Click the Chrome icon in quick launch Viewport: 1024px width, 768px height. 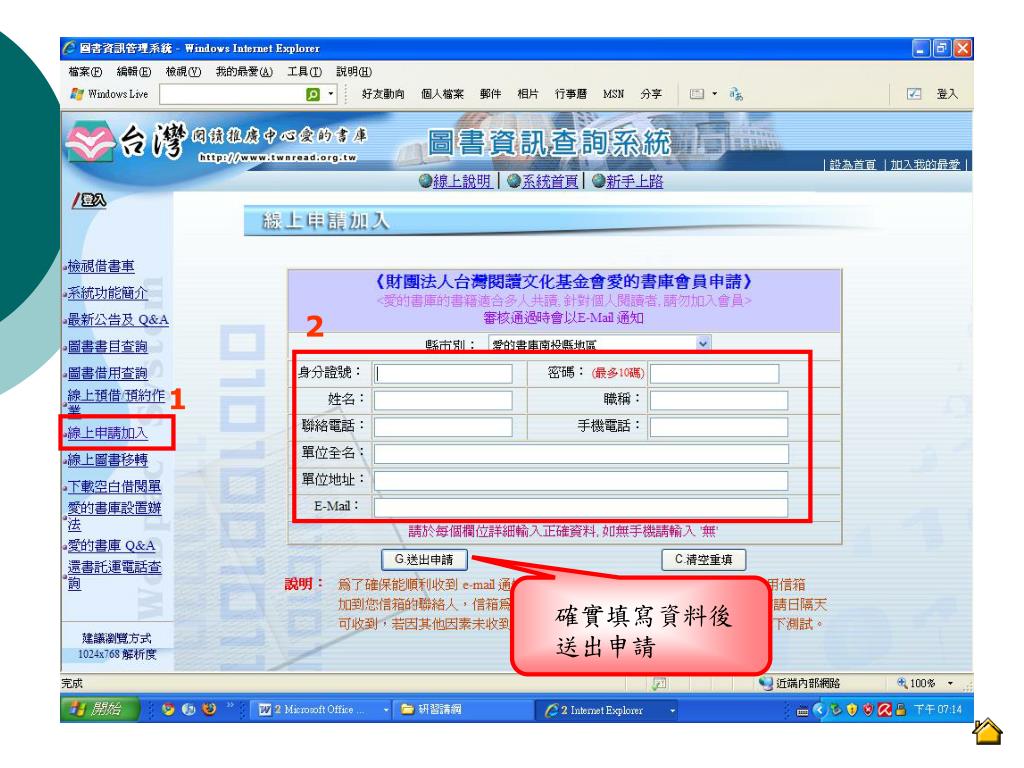point(168,709)
